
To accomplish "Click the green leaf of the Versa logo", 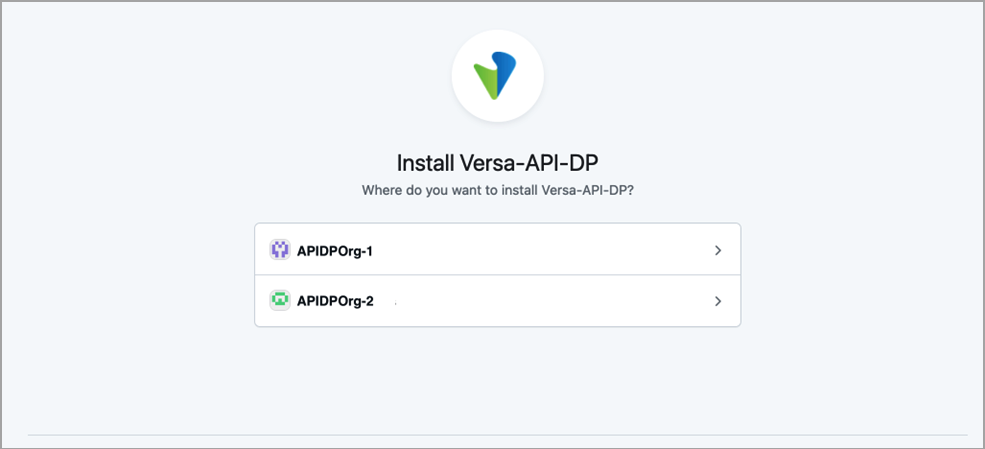I will click(487, 80).
